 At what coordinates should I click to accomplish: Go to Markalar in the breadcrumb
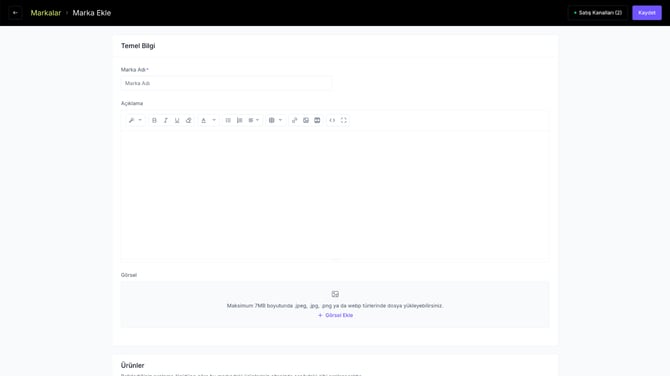46,13
